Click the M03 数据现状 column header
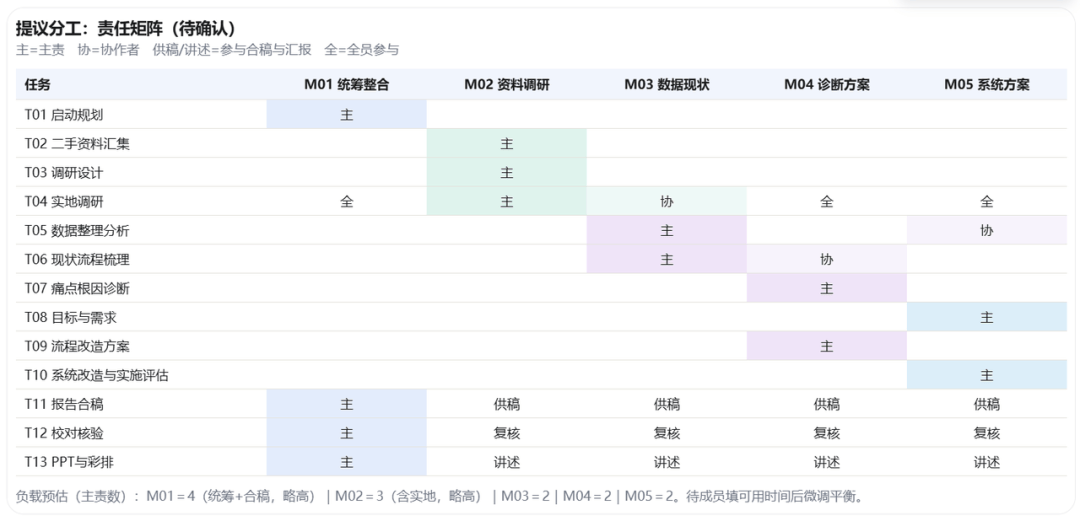The image size is (1080, 521). click(667, 85)
